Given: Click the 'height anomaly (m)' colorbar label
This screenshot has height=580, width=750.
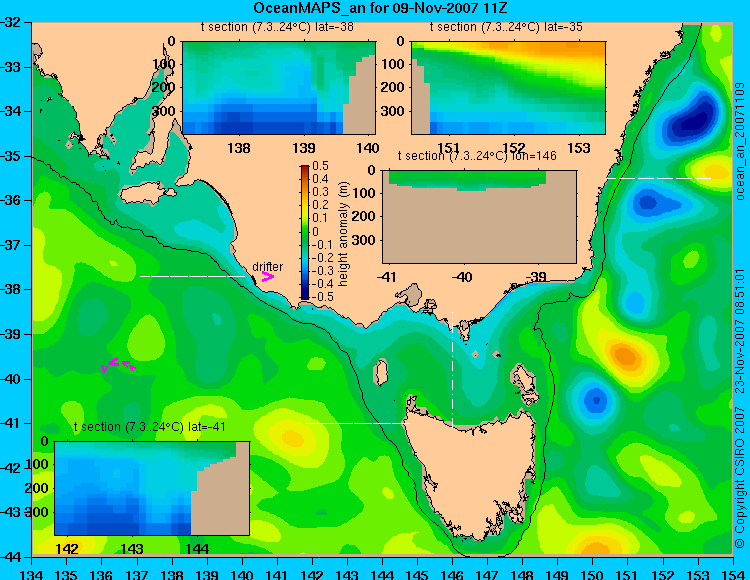Looking at the screenshot, I should point(343,234).
